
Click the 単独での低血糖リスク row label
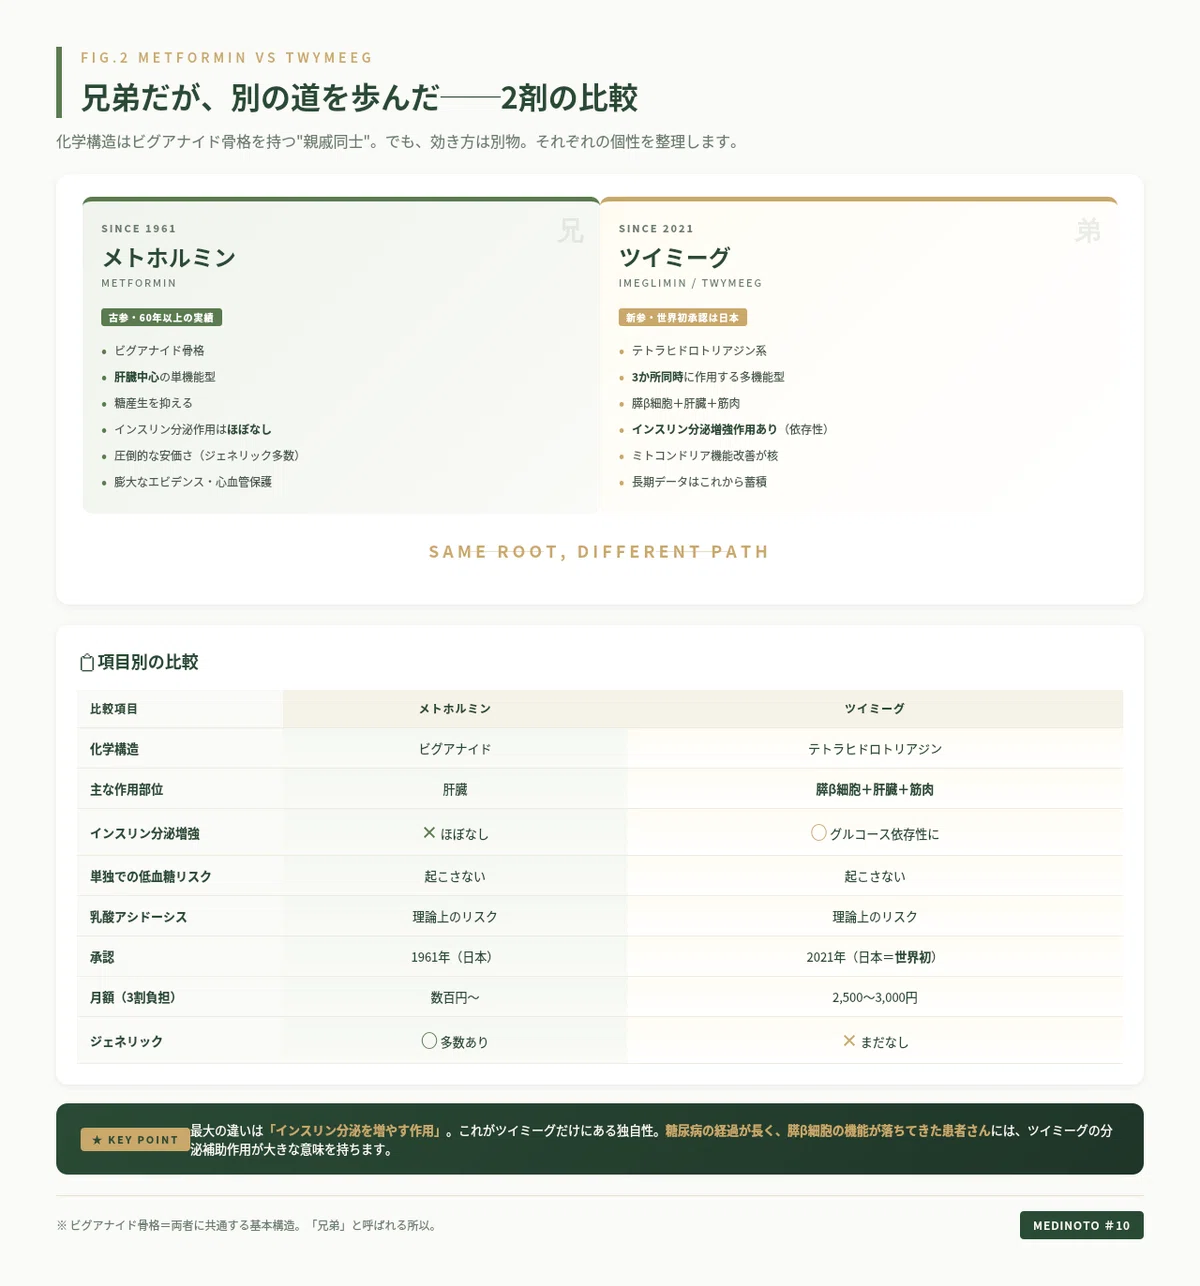click(x=151, y=876)
